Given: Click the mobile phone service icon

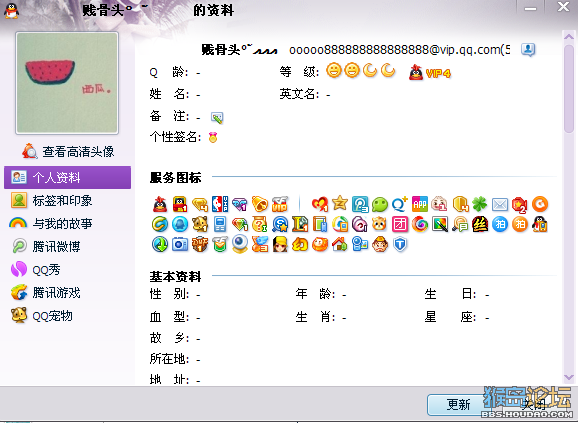Looking at the screenshot, I should coord(220,224).
